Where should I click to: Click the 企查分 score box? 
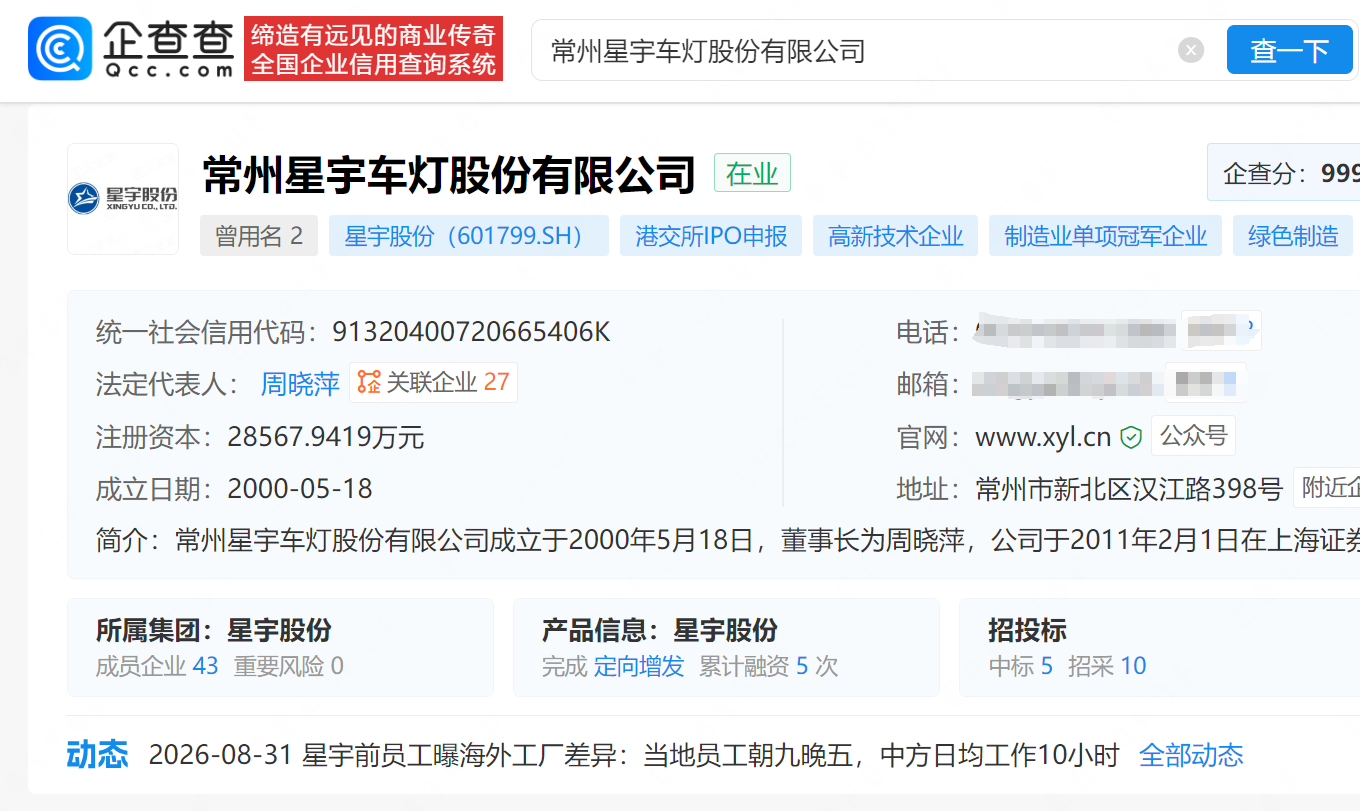1283,173
